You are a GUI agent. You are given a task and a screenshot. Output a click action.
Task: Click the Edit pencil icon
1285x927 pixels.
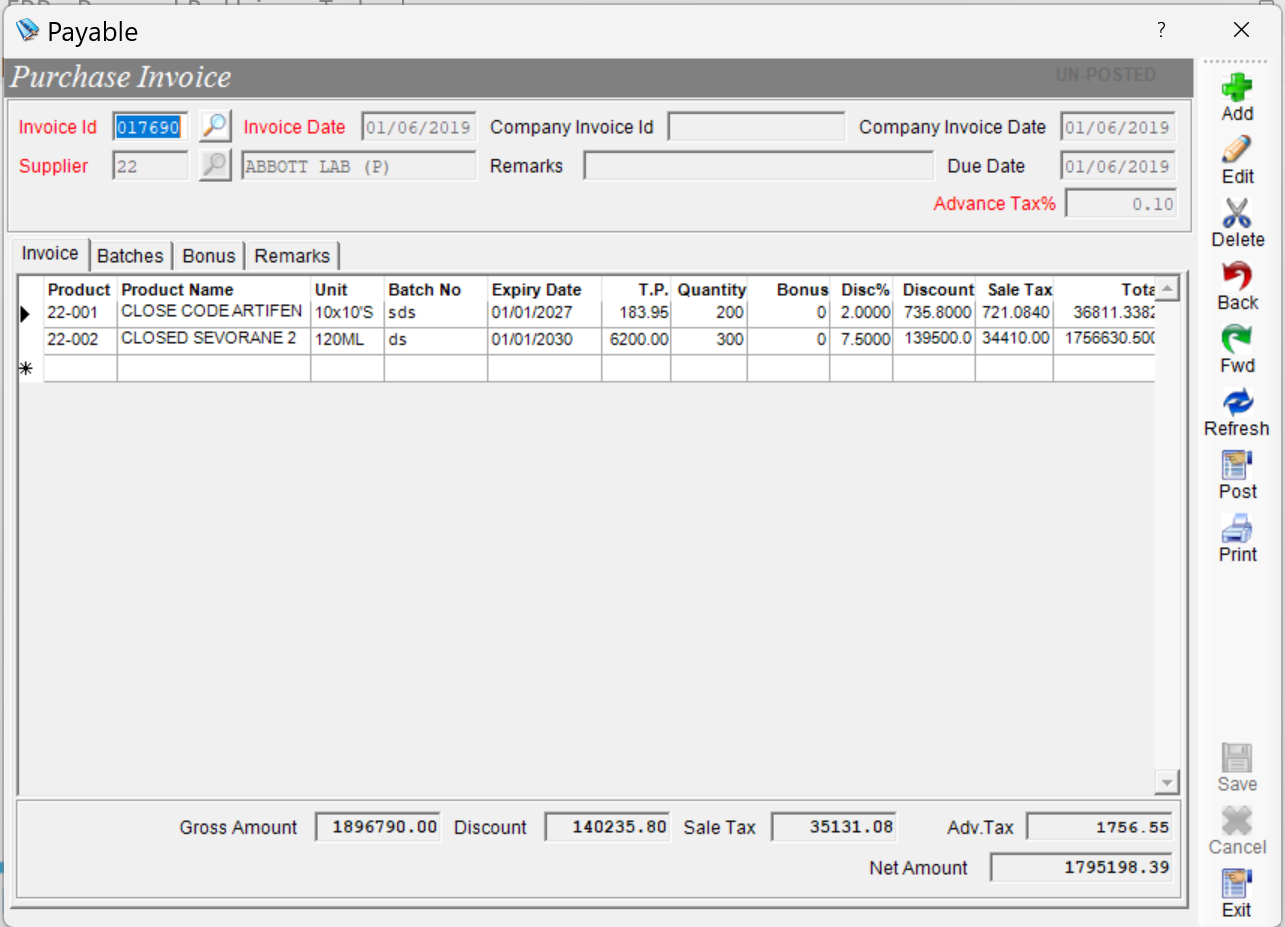click(1237, 150)
